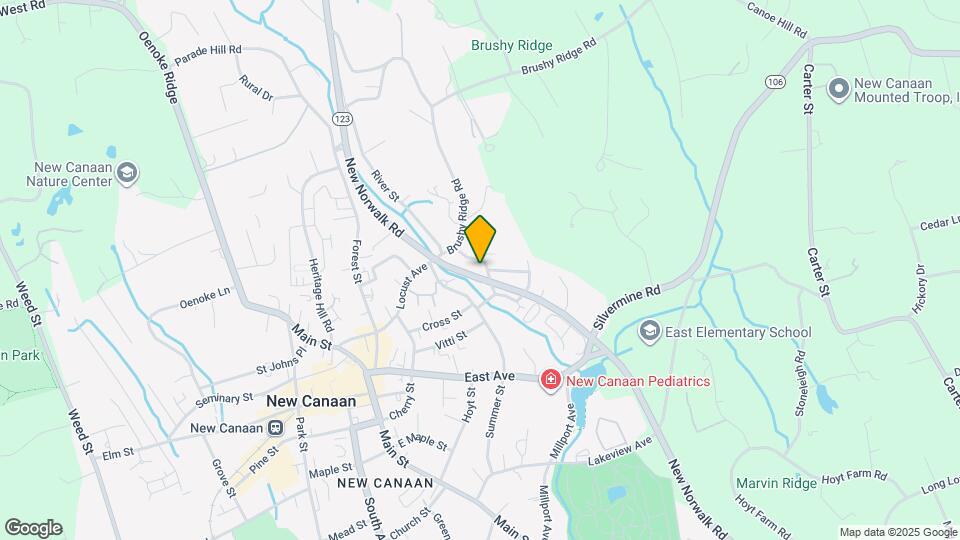Click the Route 106 highway shield

pyautogui.click(x=775, y=81)
